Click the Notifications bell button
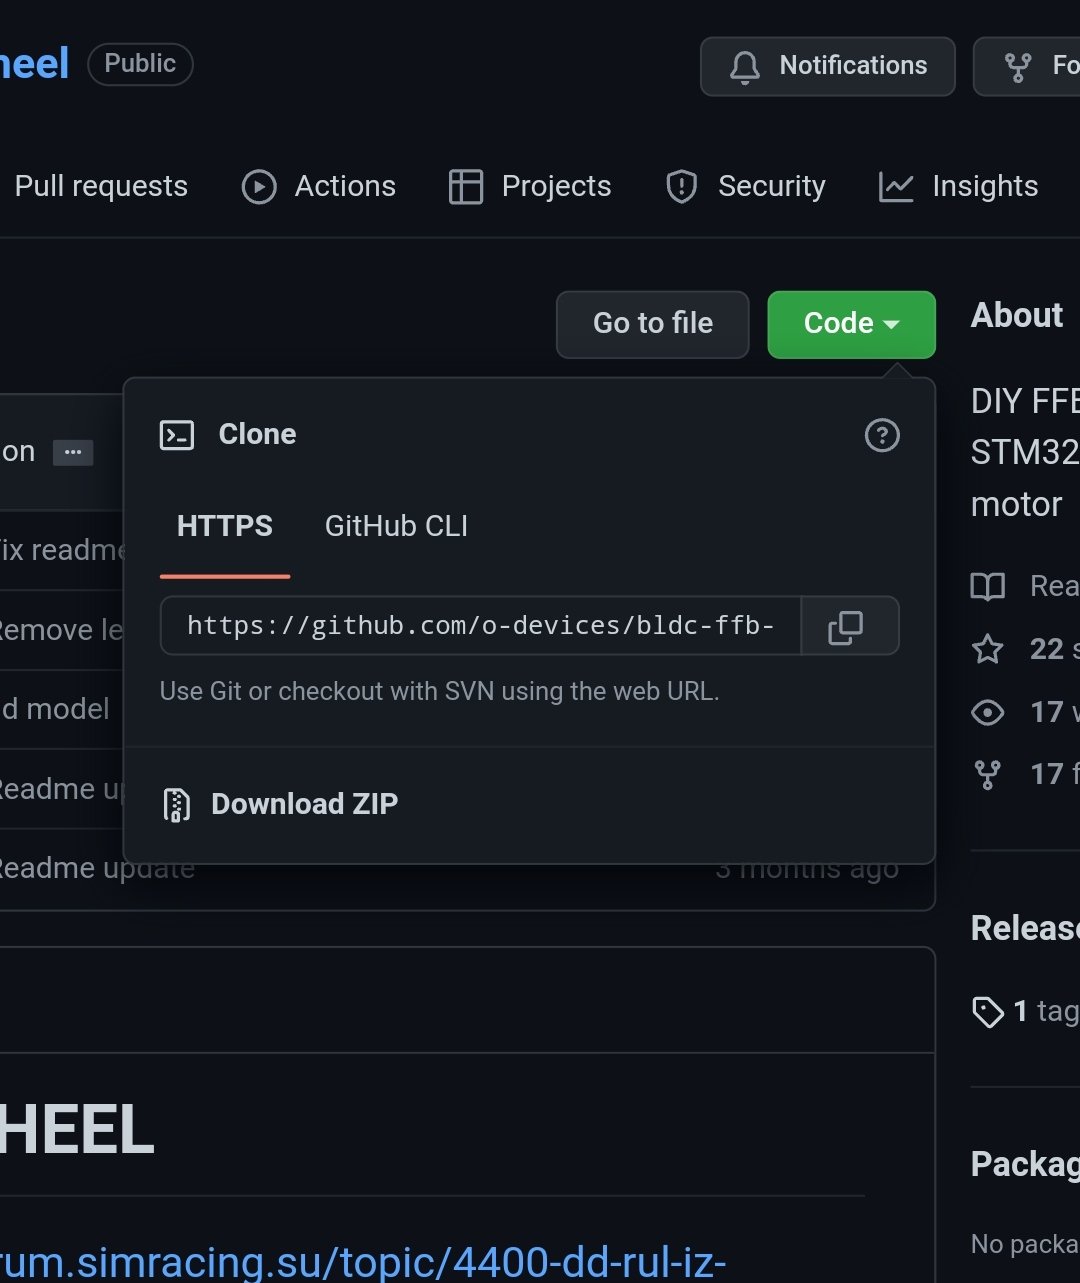The height and width of the screenshot is (1283, 1080). tap(828, 66)
